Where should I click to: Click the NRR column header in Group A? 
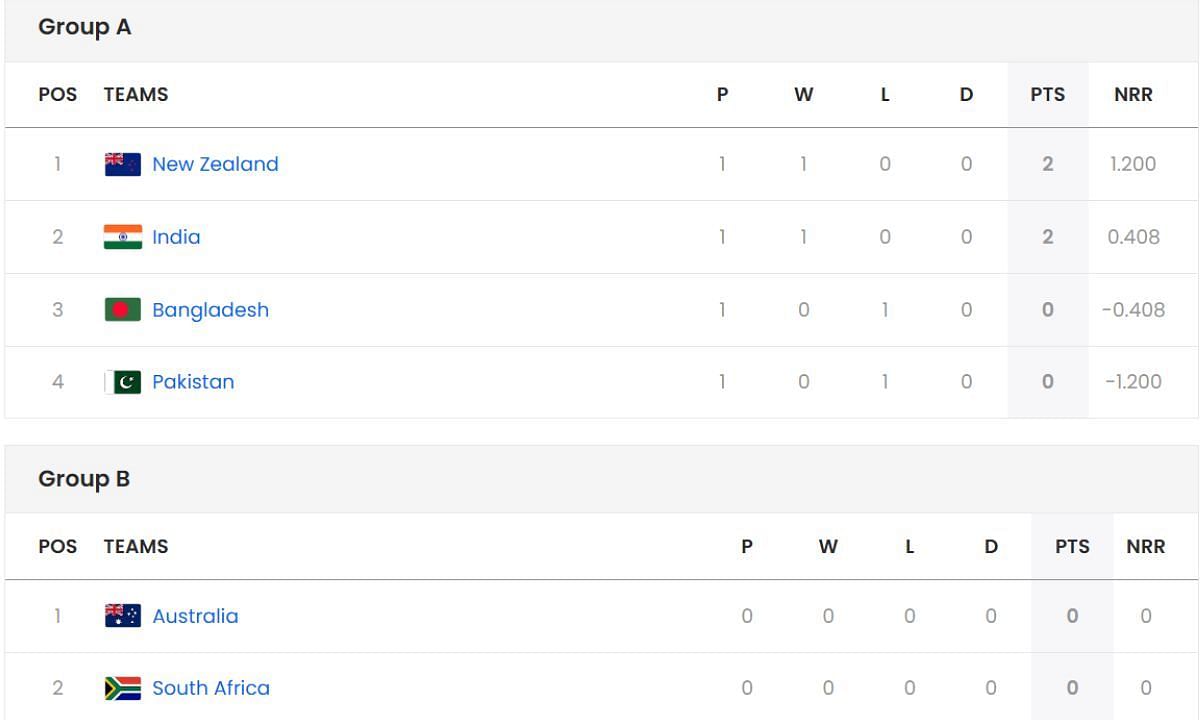(x=1133, y=95)
